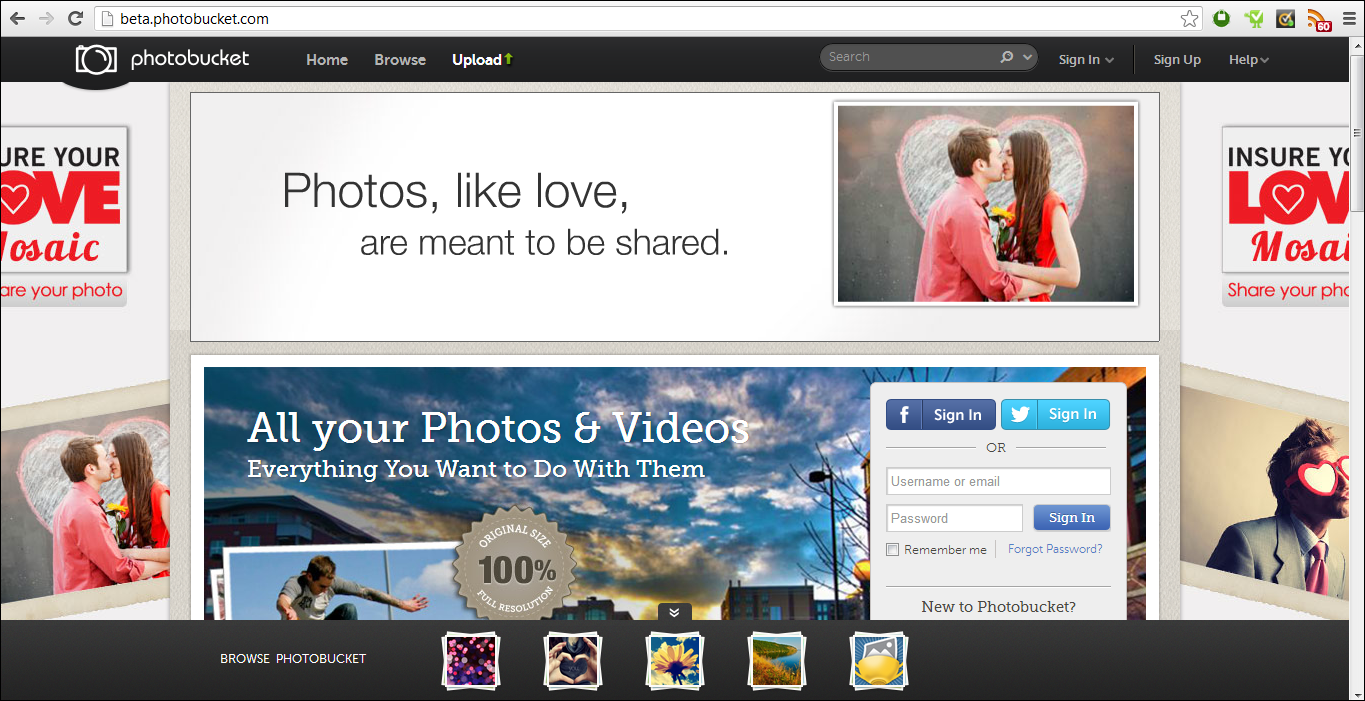Click the right Insure Your Love Mosaic ad
Screen dimensions: 1365x701
pos(1285,215)
